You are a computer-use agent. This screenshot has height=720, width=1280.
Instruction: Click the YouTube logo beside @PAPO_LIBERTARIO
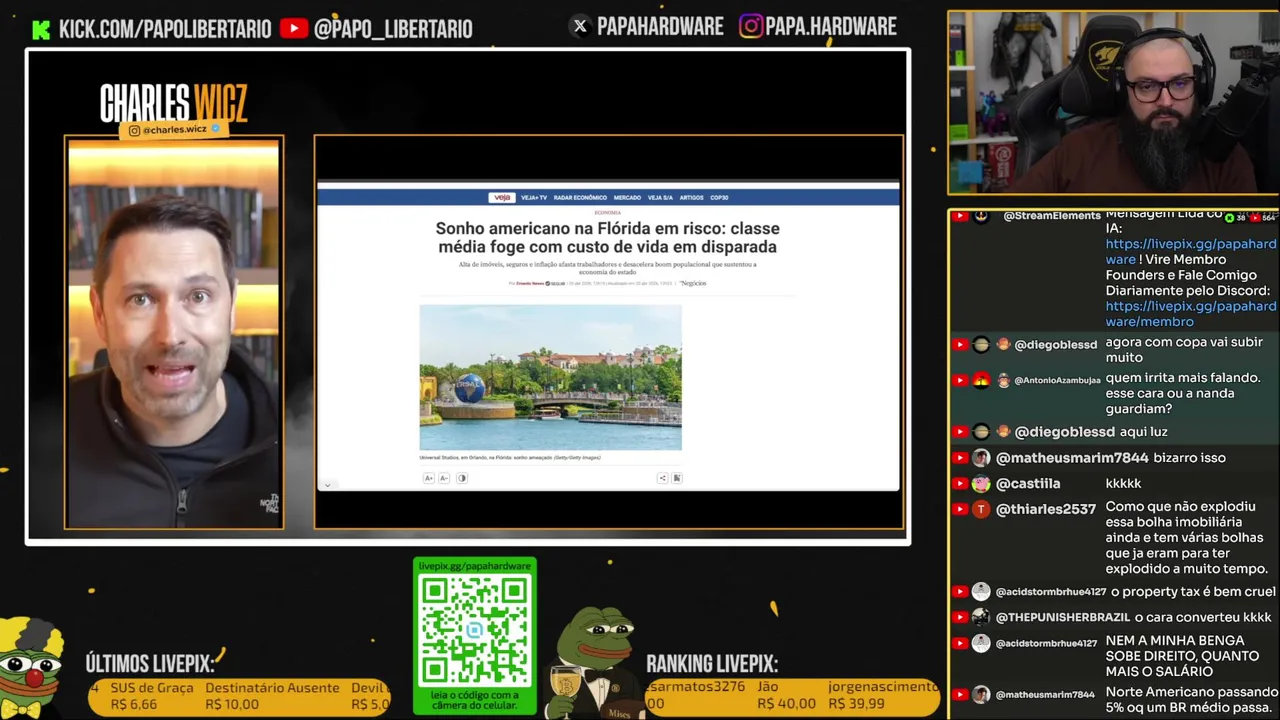coord(294,29)
